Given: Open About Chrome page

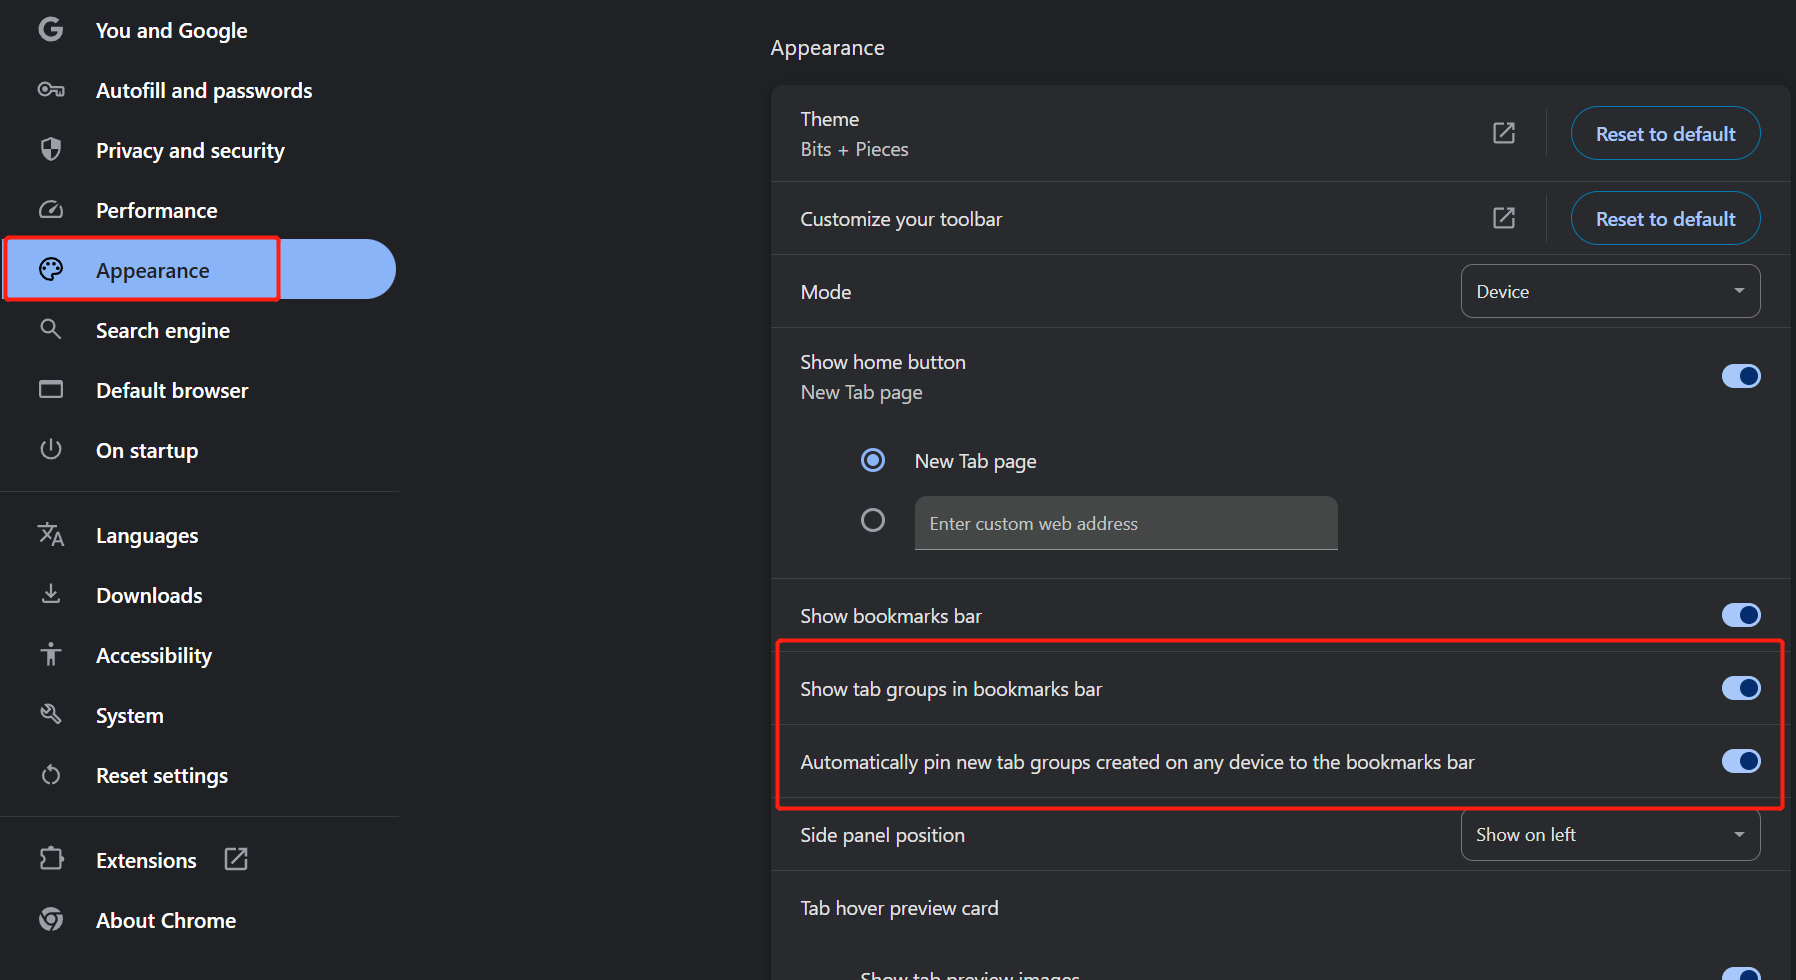Looking at the screenshot, I should tap(166, 921).
